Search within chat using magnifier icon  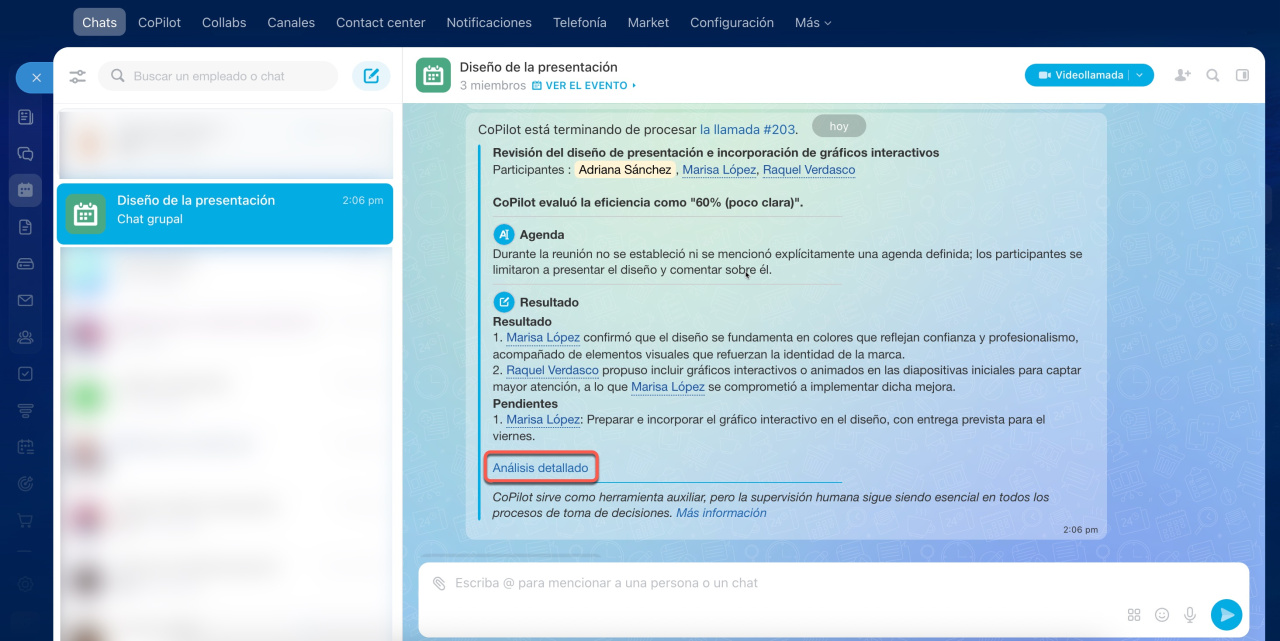click(1212, 75)
